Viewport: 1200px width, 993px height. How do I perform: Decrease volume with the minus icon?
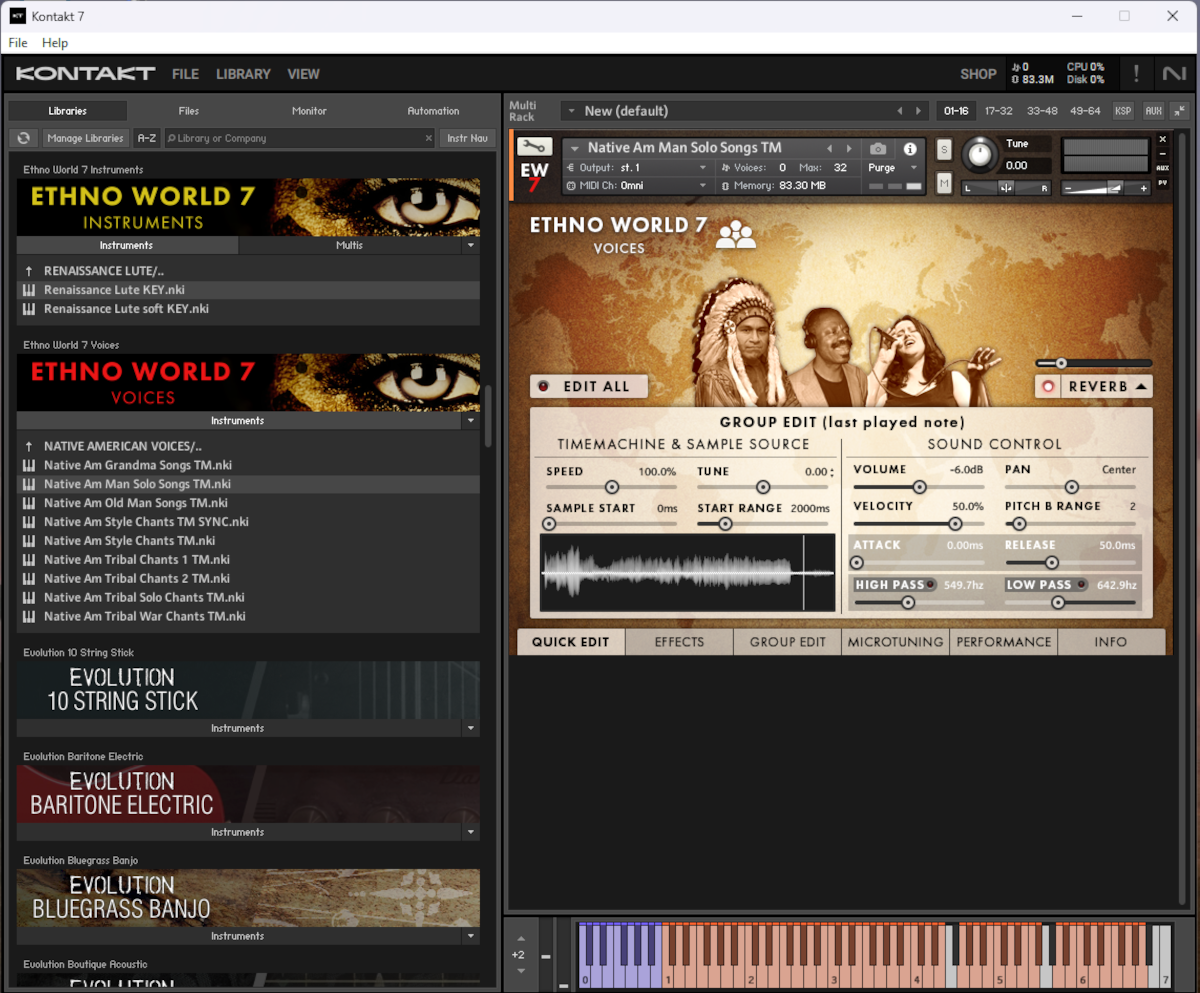1069,188
